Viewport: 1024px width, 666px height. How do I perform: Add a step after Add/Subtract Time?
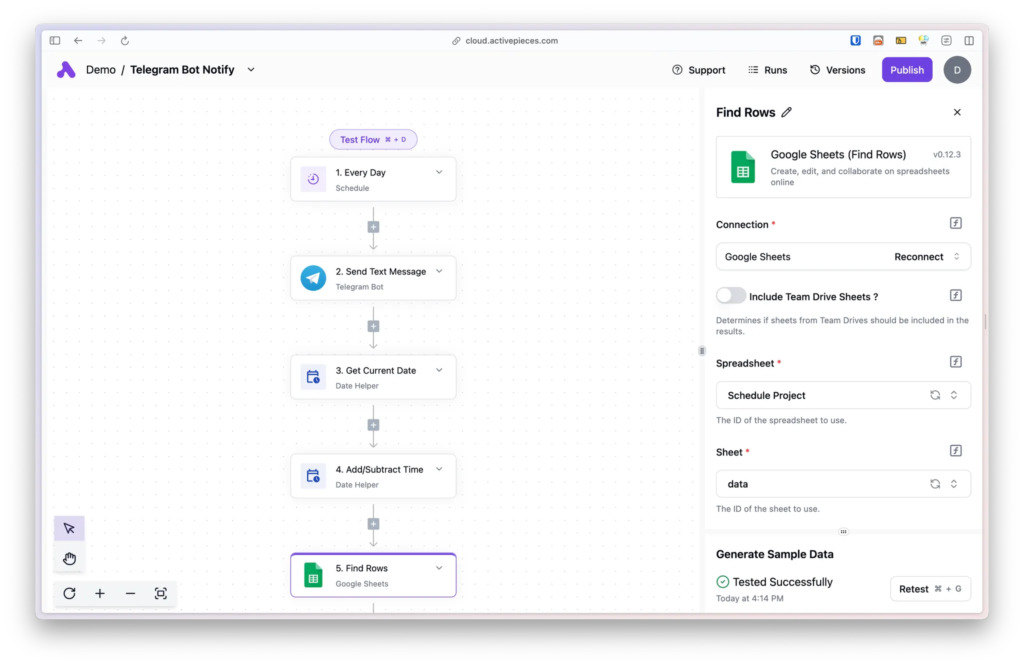(x=374, y=524)
